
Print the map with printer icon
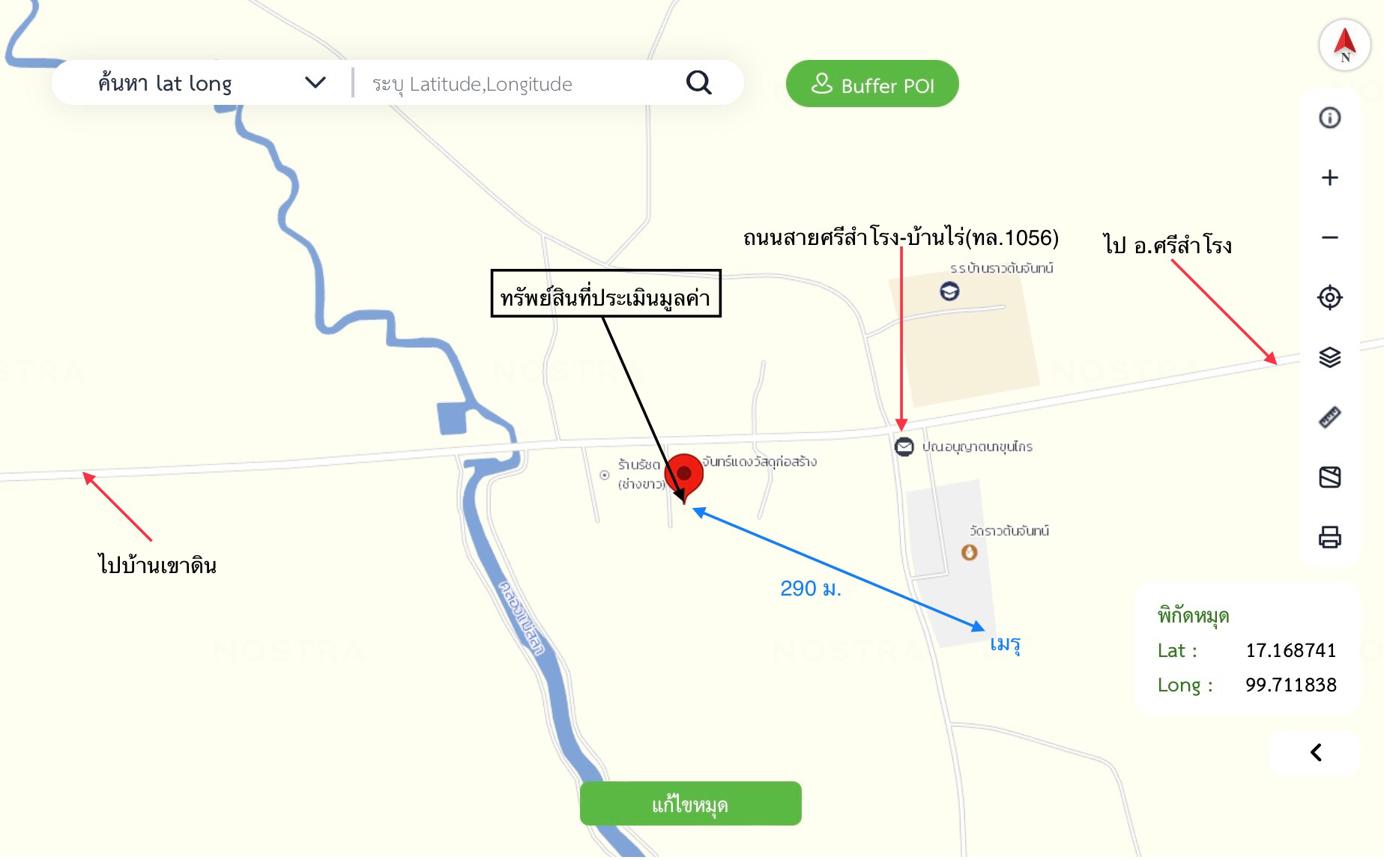(1329, 537)
